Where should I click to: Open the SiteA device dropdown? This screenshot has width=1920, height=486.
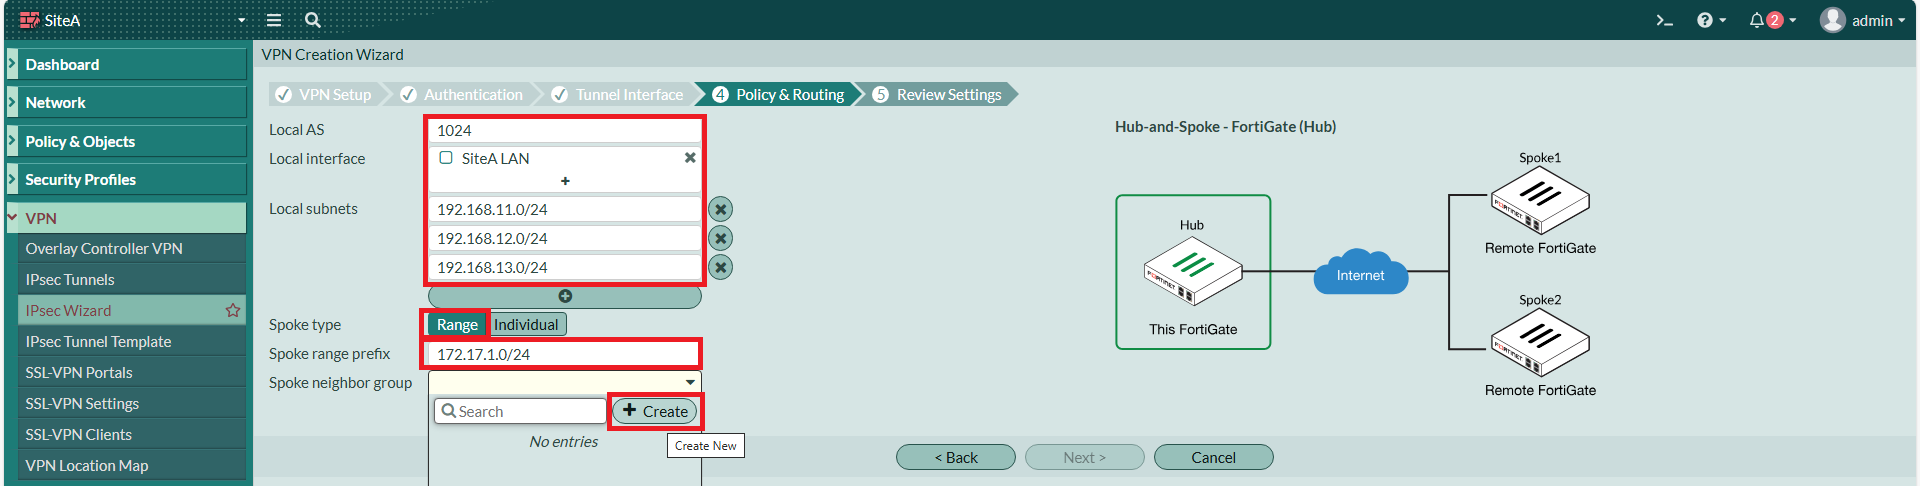tap(241, 20)
